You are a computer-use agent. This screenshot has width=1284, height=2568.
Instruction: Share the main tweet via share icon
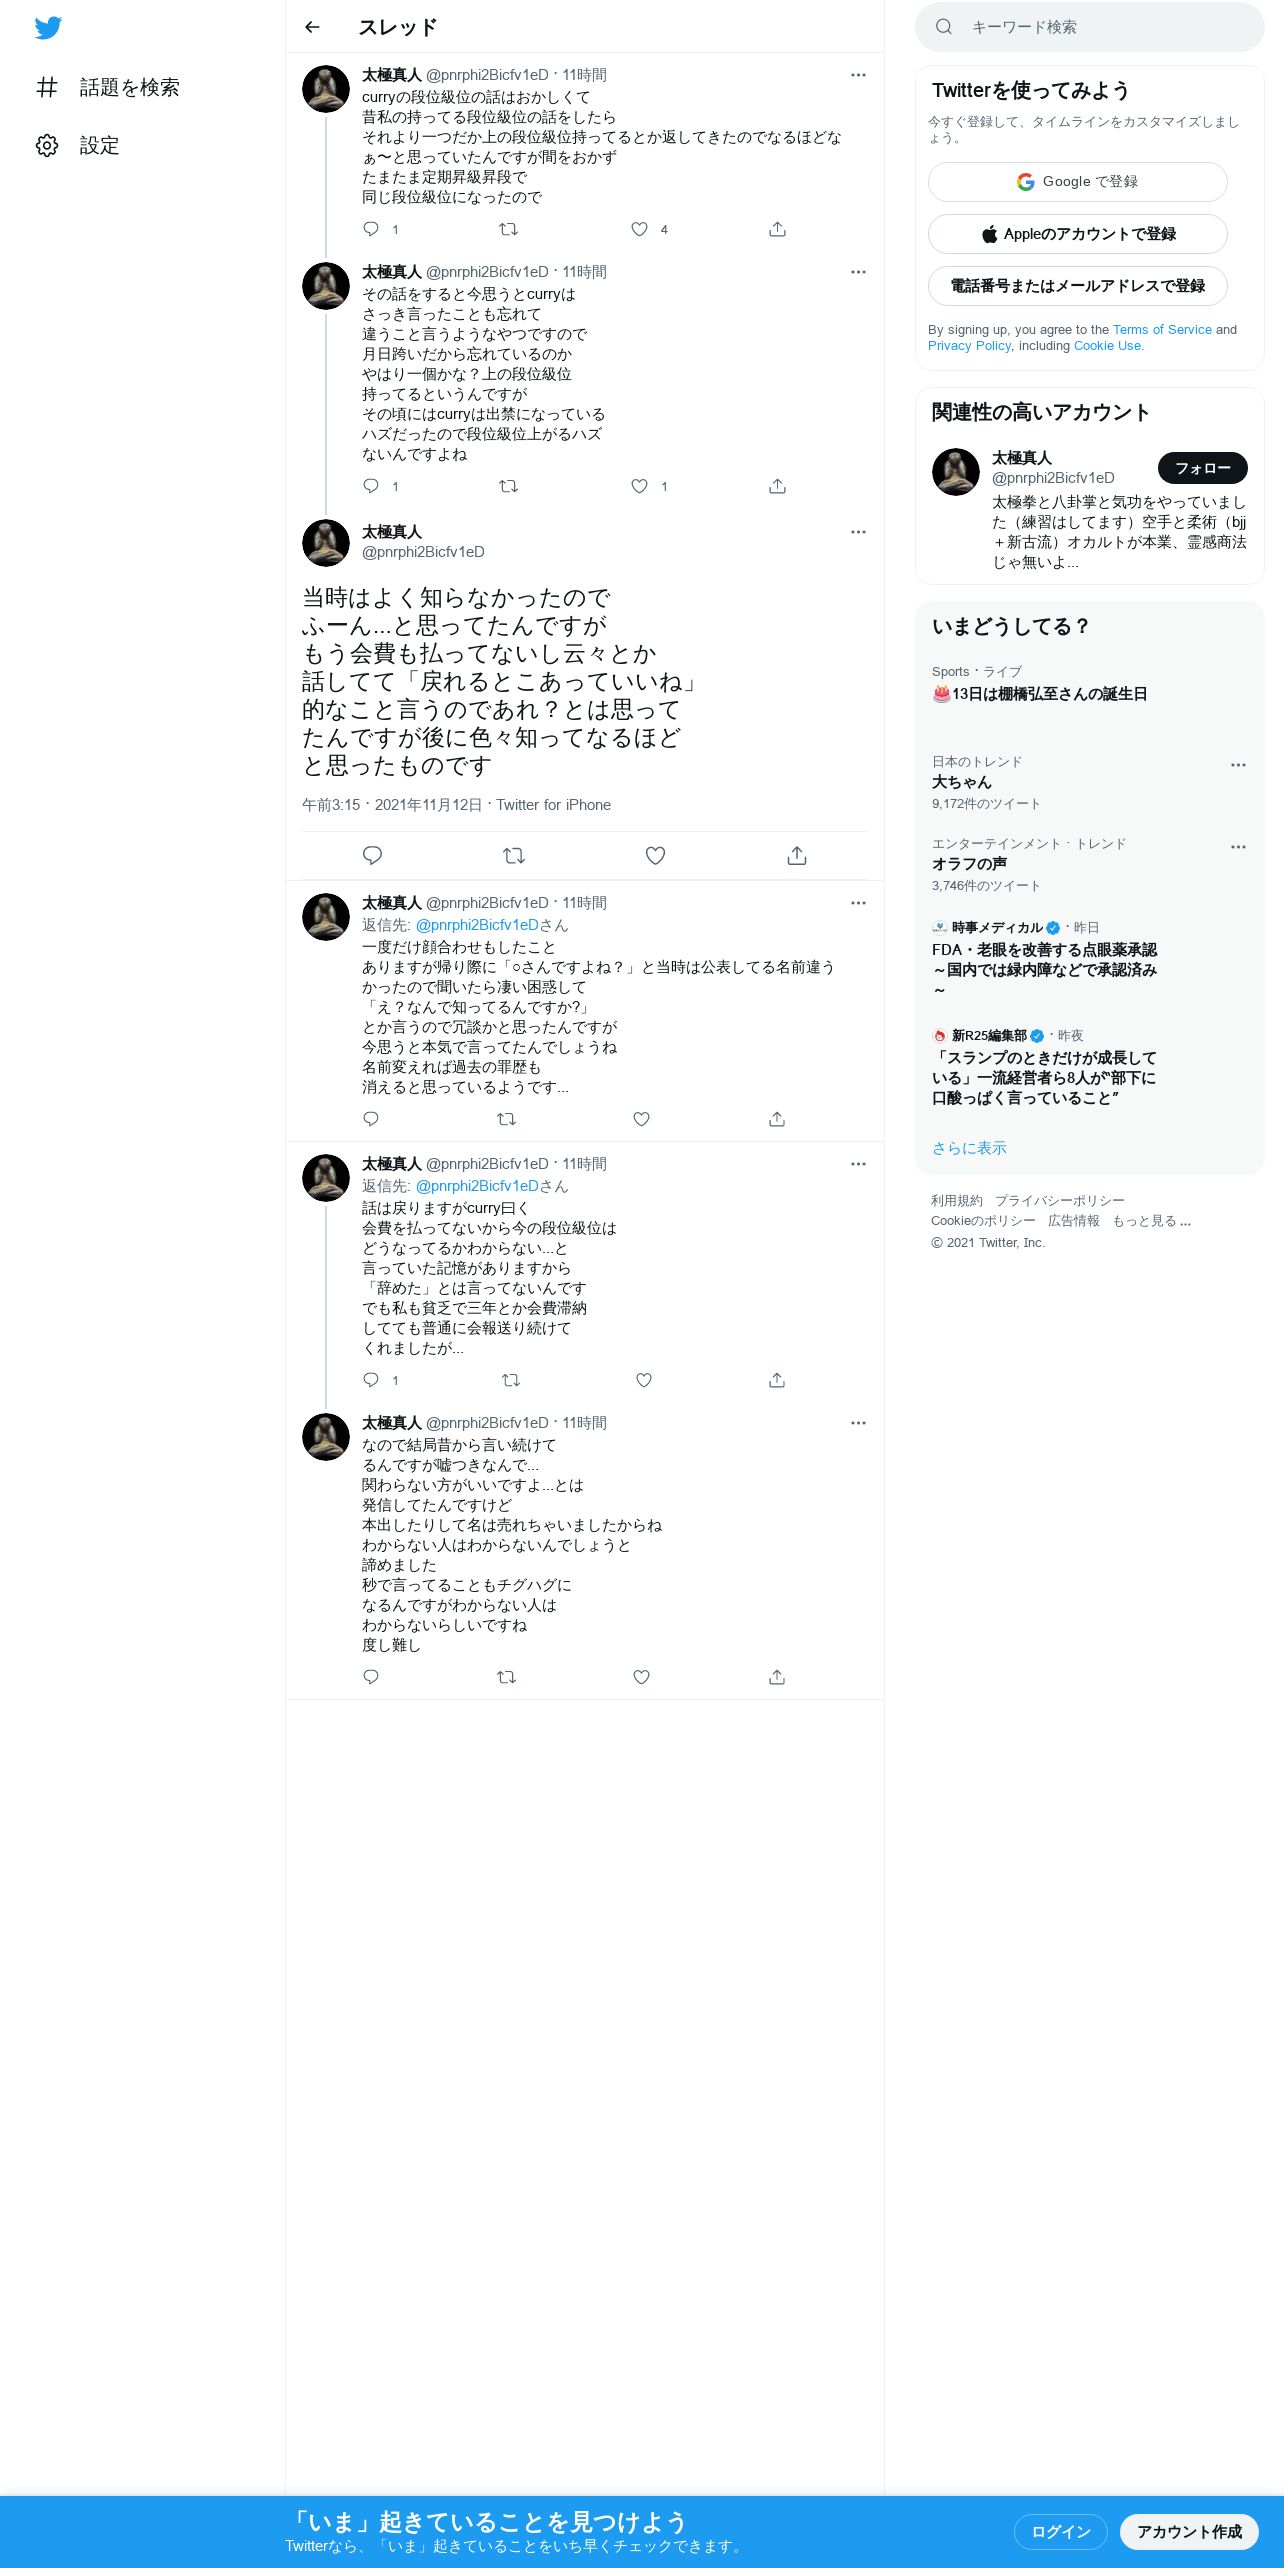click(796, 856)
